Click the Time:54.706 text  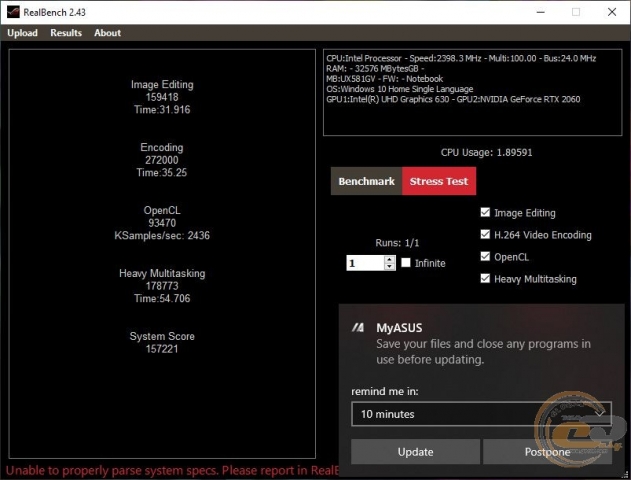[x=162, y=298]
